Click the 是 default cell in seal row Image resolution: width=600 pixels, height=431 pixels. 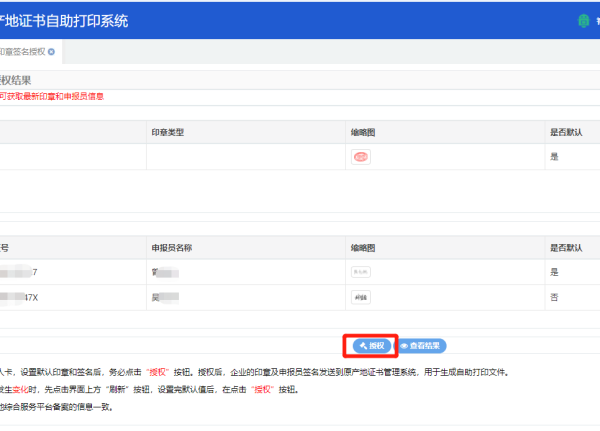click(554, 157)
